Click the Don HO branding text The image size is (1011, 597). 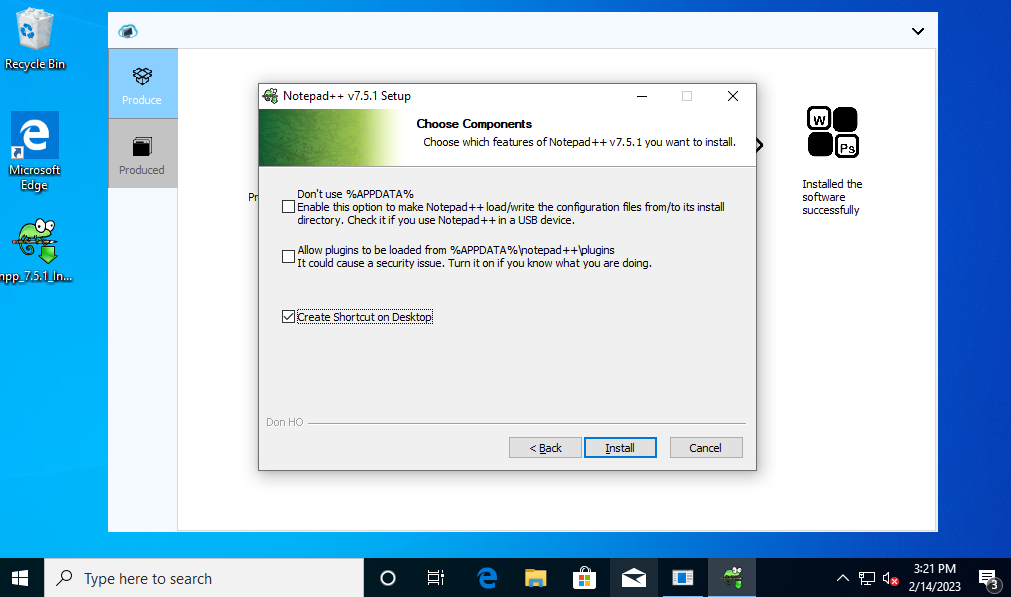coord(284,422)
